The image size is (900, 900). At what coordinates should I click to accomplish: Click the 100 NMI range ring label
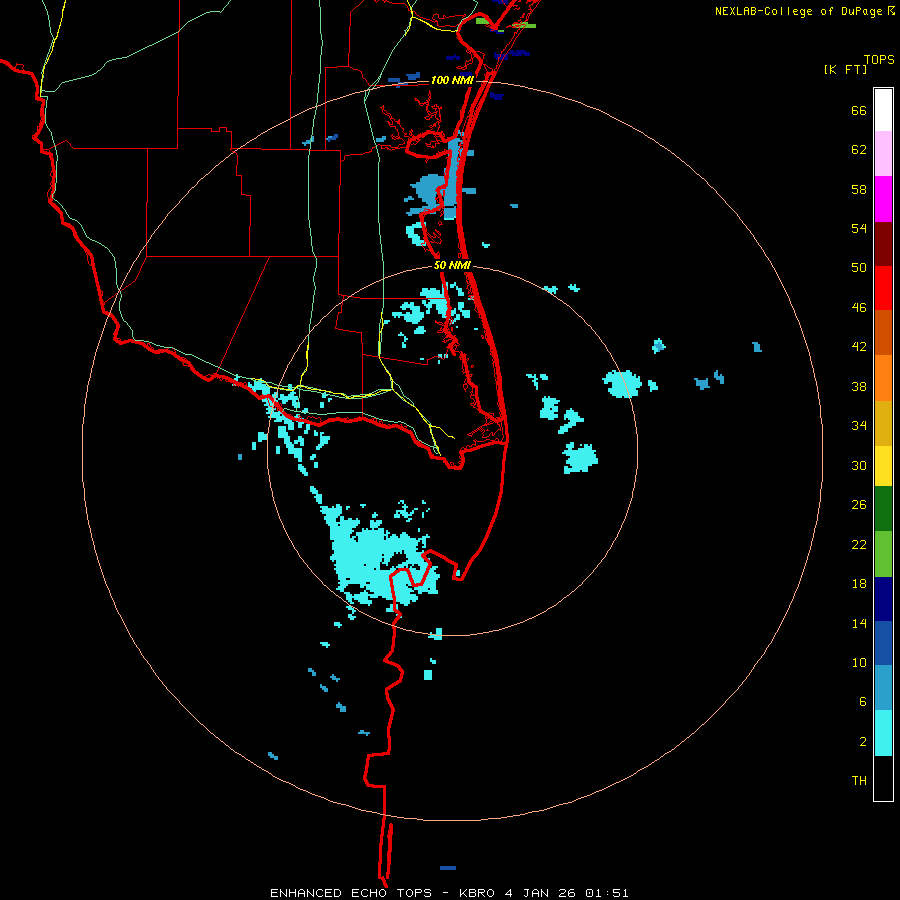452,80
